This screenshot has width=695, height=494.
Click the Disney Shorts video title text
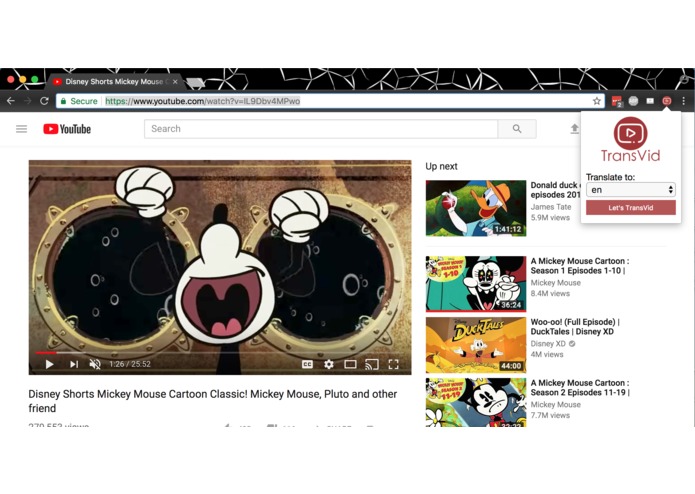click(213, 401)
